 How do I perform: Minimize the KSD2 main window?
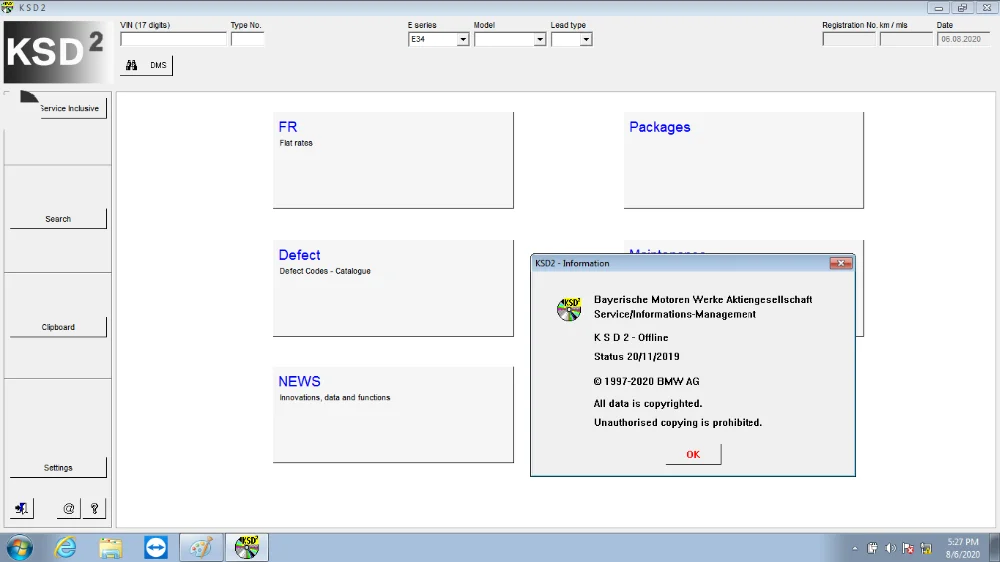[938, 8]
